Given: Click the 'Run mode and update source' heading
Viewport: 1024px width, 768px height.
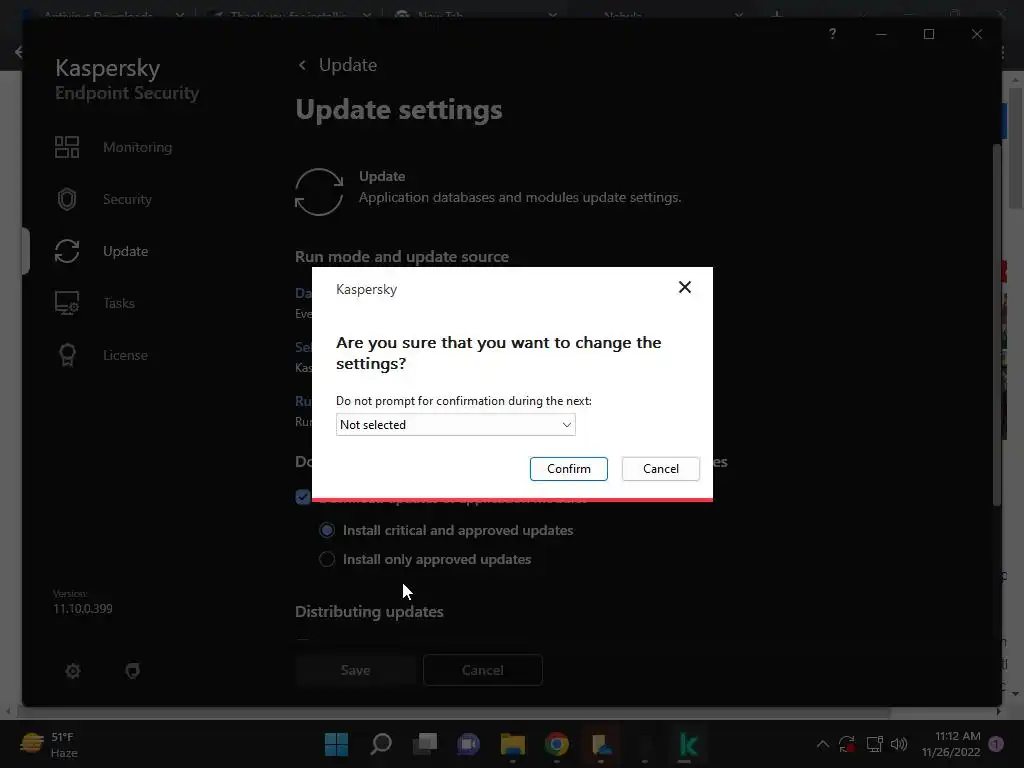Looking at the screenshot, I should (x=402, y=257).
